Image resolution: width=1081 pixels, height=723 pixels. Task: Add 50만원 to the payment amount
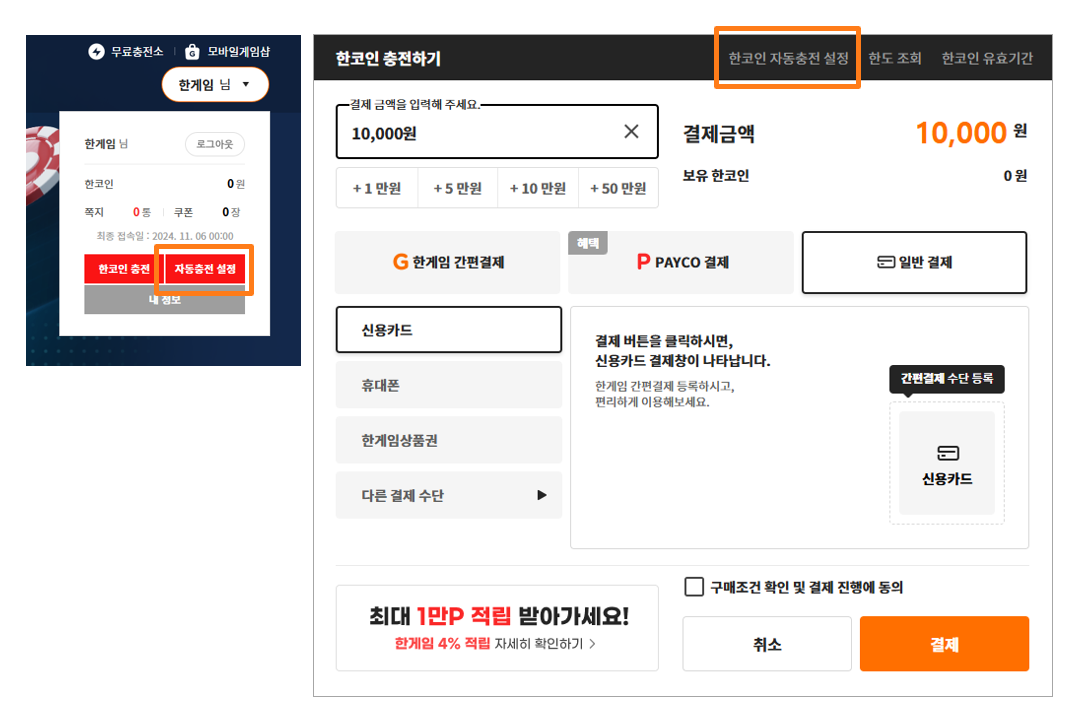[x=618, y=188]
